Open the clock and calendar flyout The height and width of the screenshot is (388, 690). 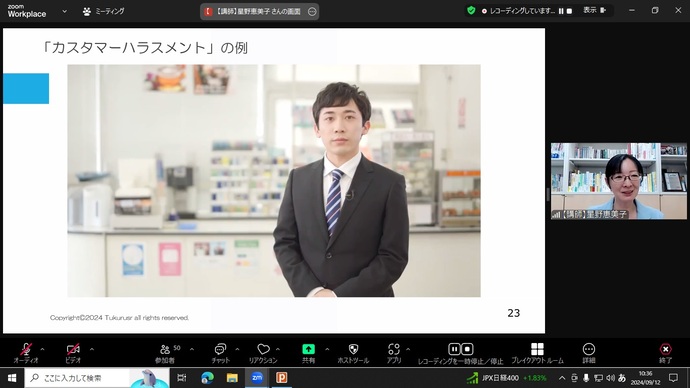tap(646, 378)
